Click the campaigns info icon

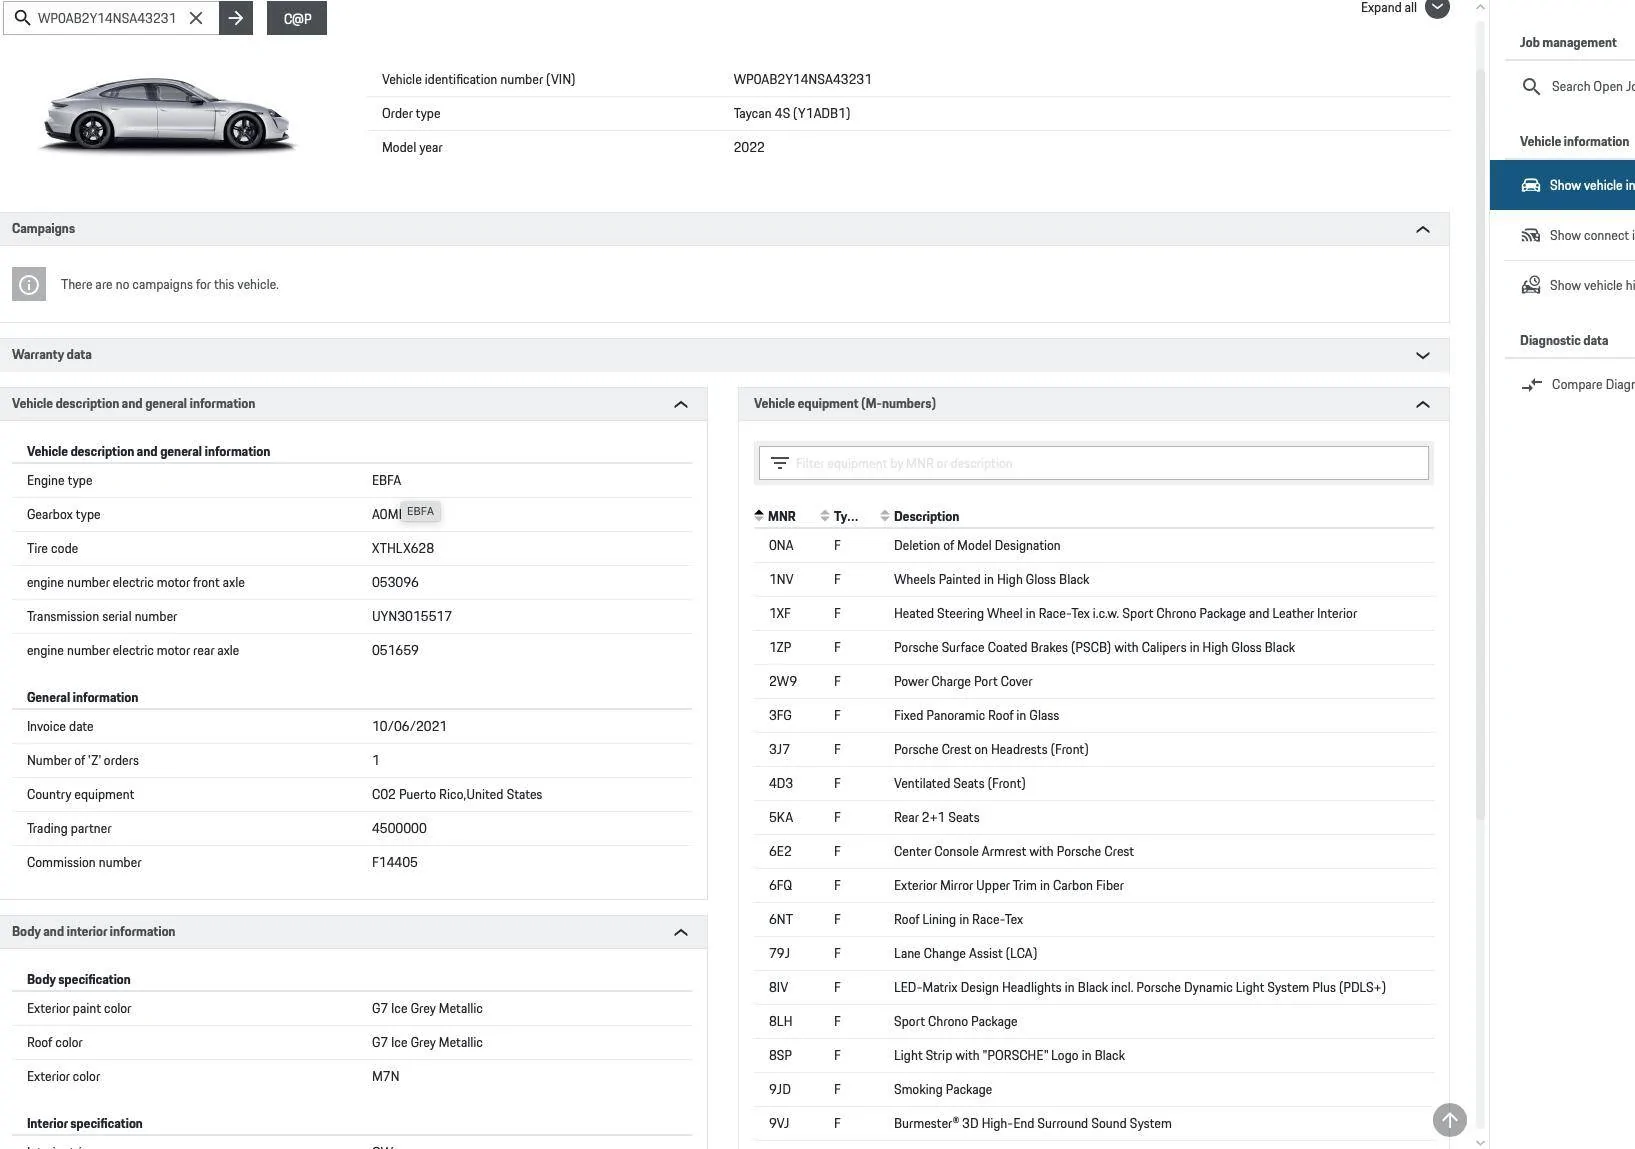pyautogui.click(x=29, y=284)
